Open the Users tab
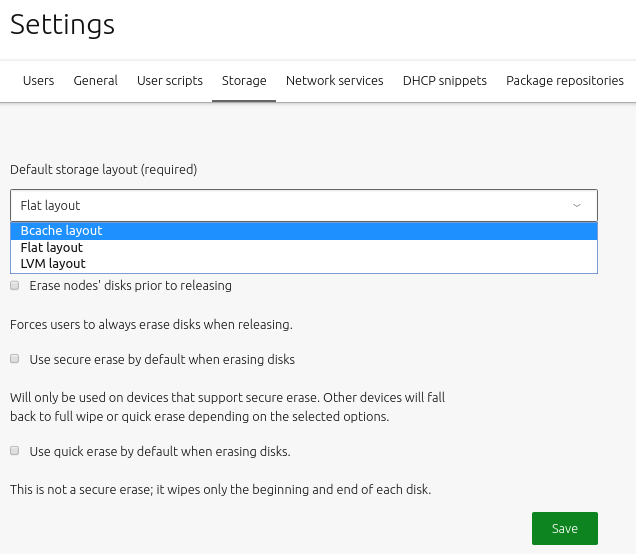 point(38,81)
